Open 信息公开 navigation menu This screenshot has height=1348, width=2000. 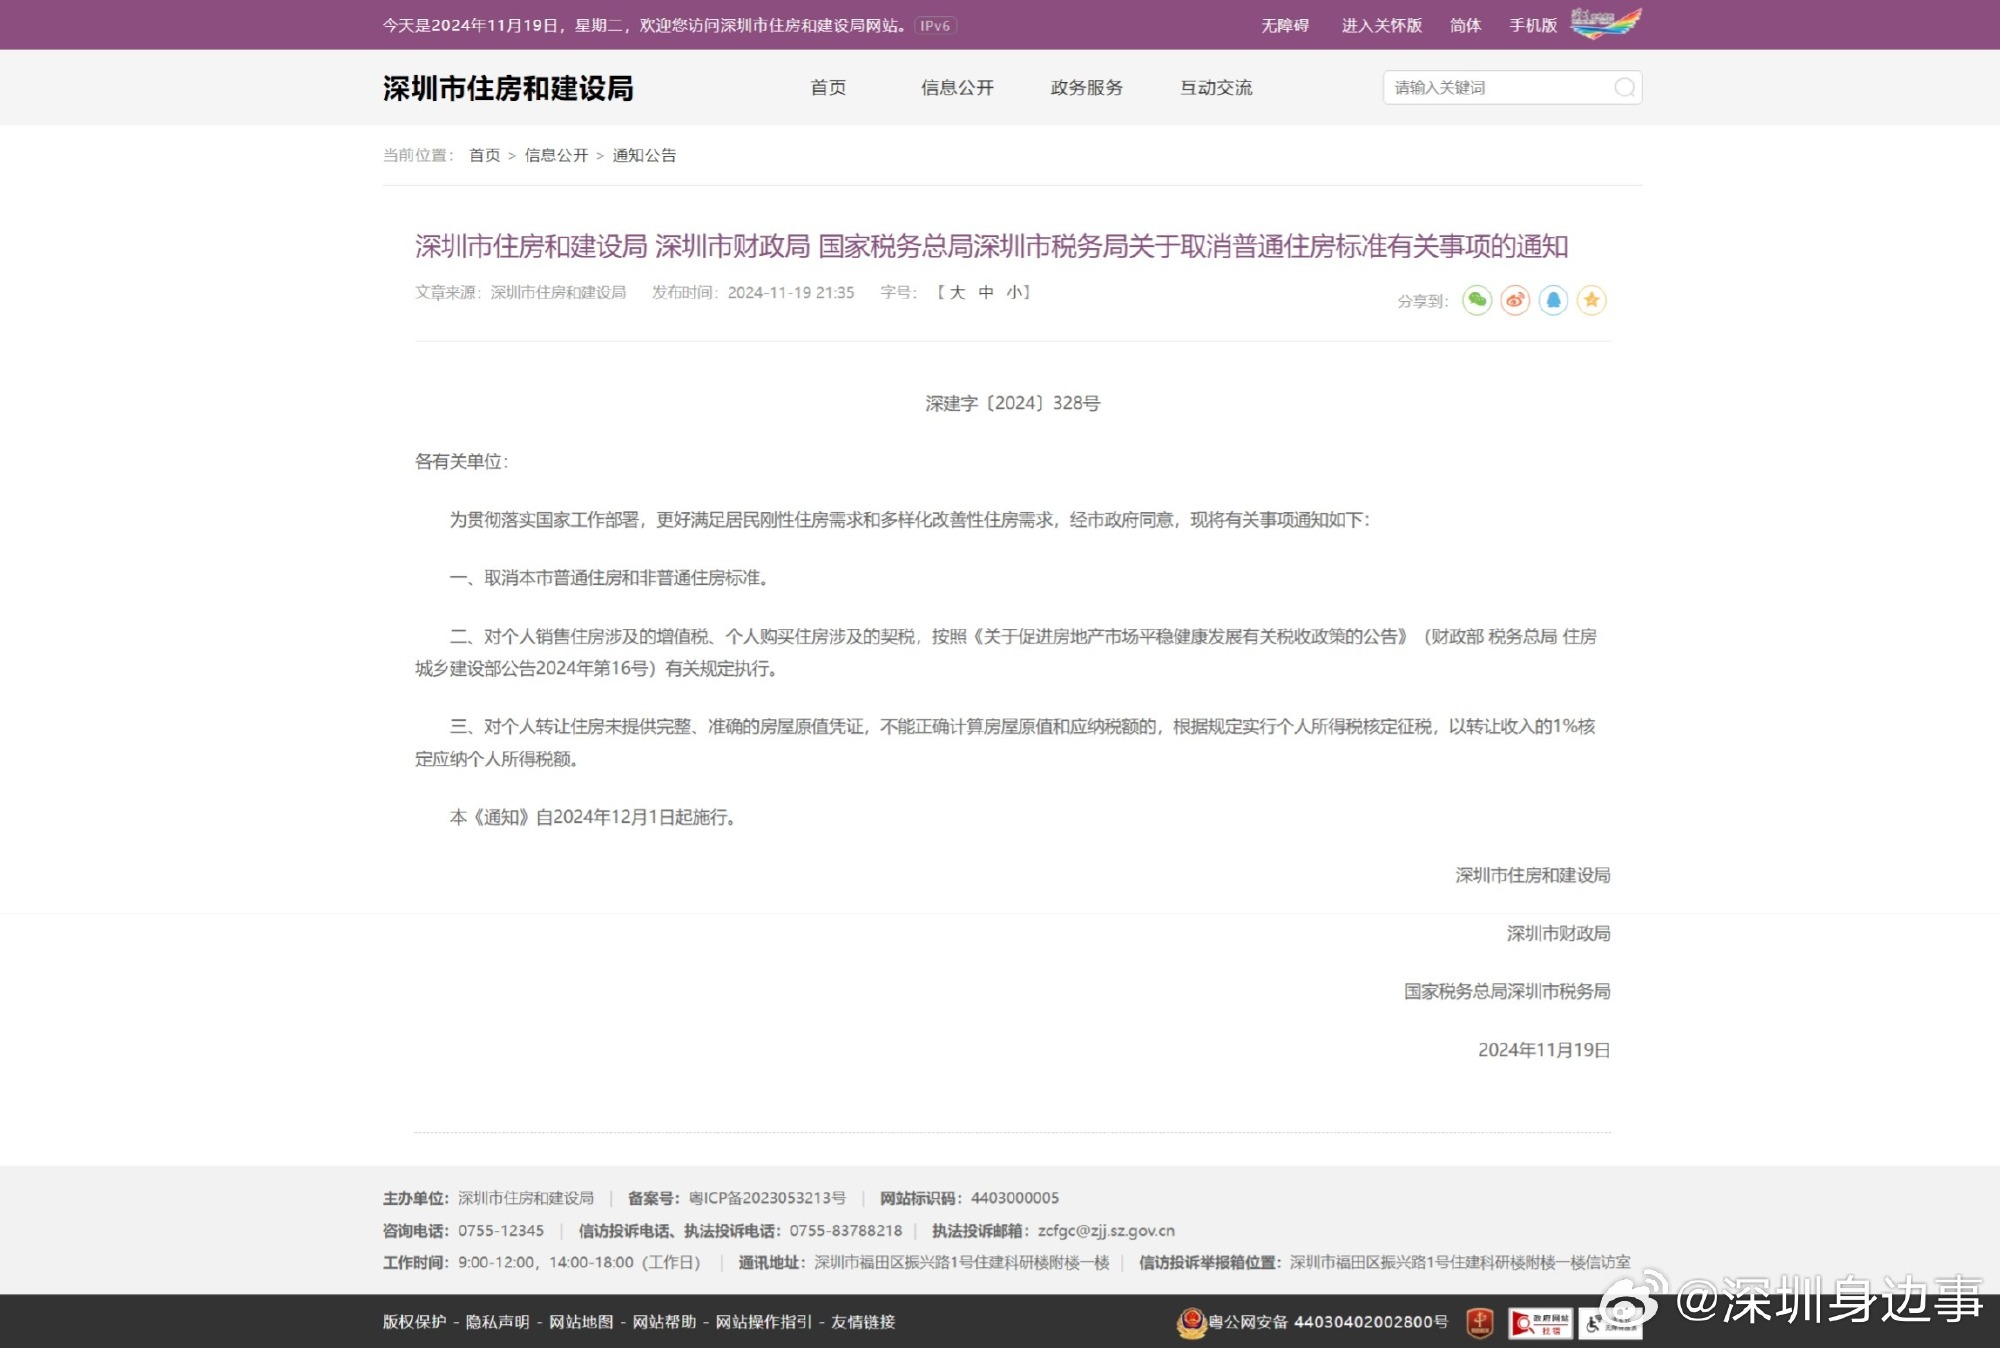point(957,88)
